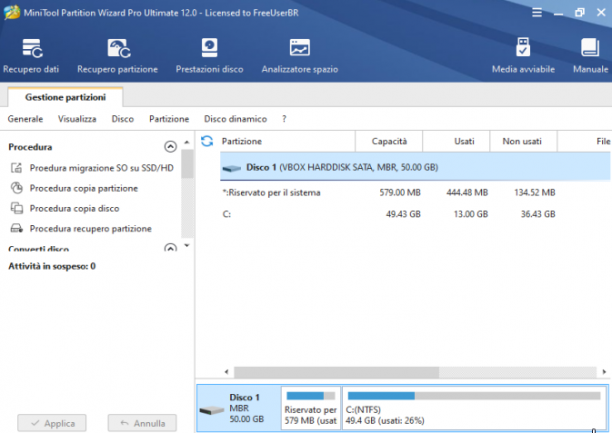Sort by Non usati column header
This screenshot has height=433, width=612.
[x=523, y=141]
